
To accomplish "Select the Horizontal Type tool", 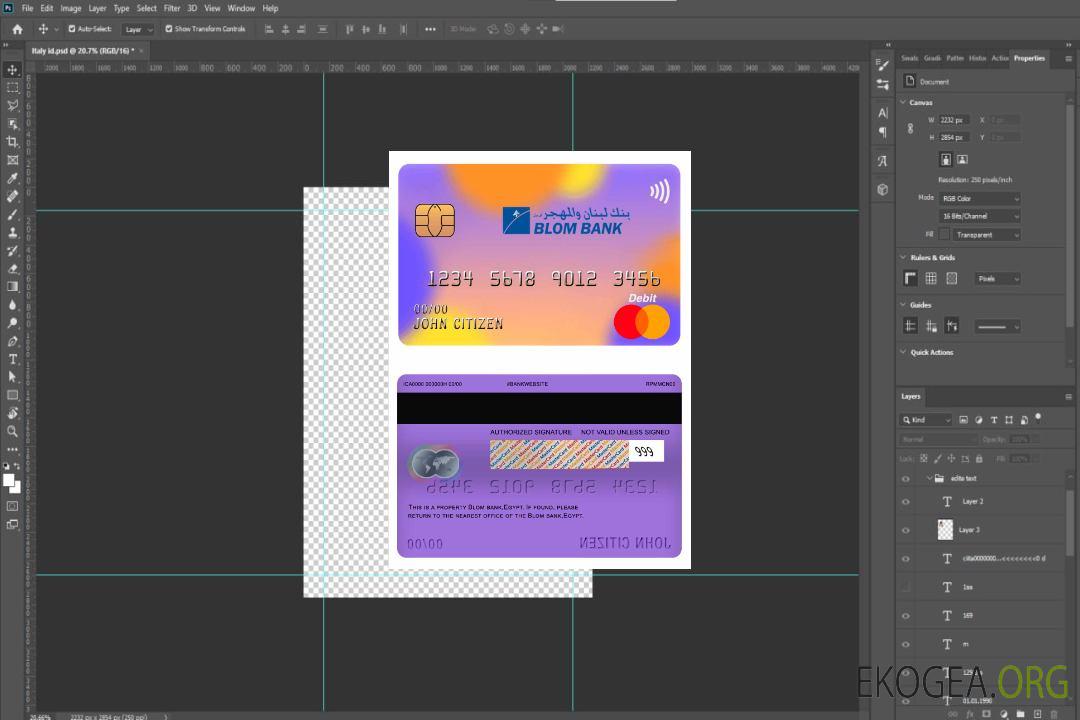I will [12, 359].
